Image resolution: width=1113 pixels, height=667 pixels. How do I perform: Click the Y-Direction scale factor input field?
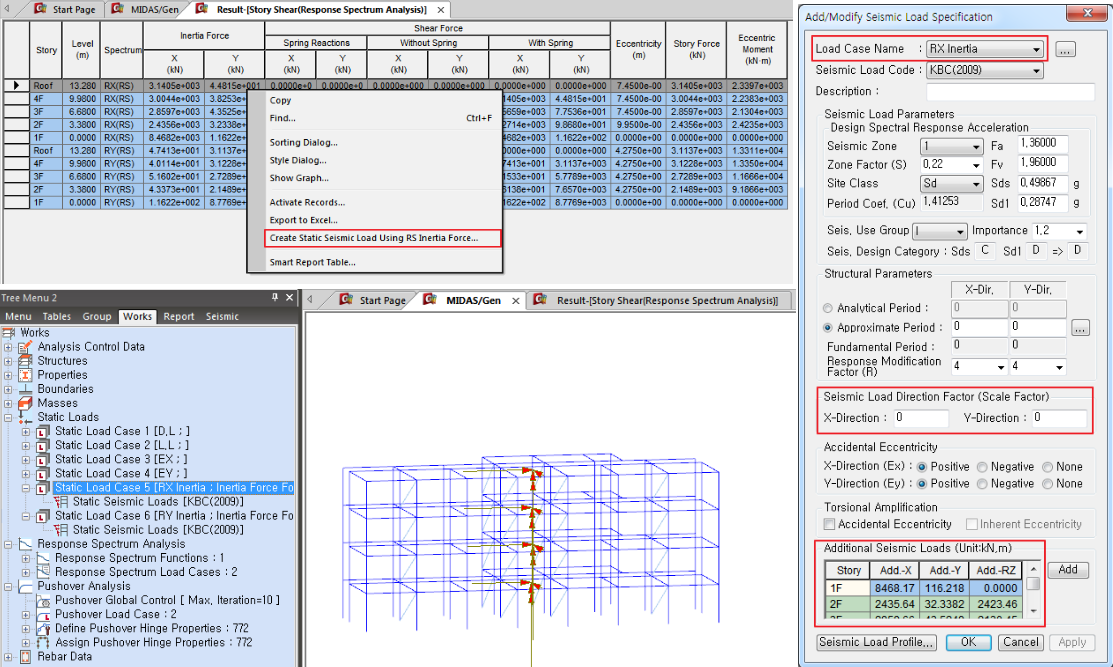[x=1058, y=418]
